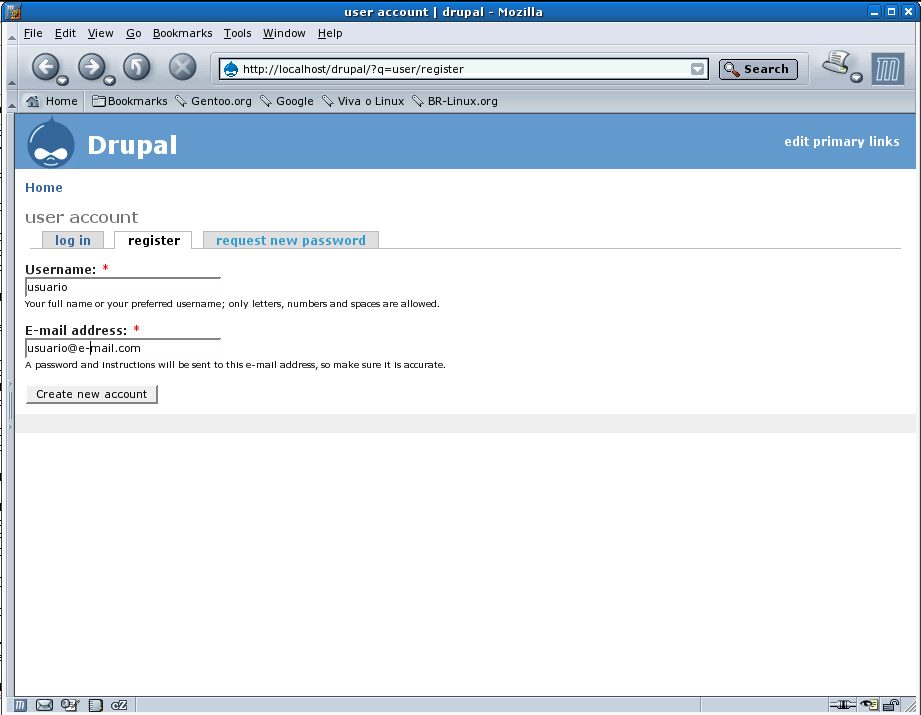Open the Google bookmark
Viewport: 921px width, 715px height.
(287, 101)
